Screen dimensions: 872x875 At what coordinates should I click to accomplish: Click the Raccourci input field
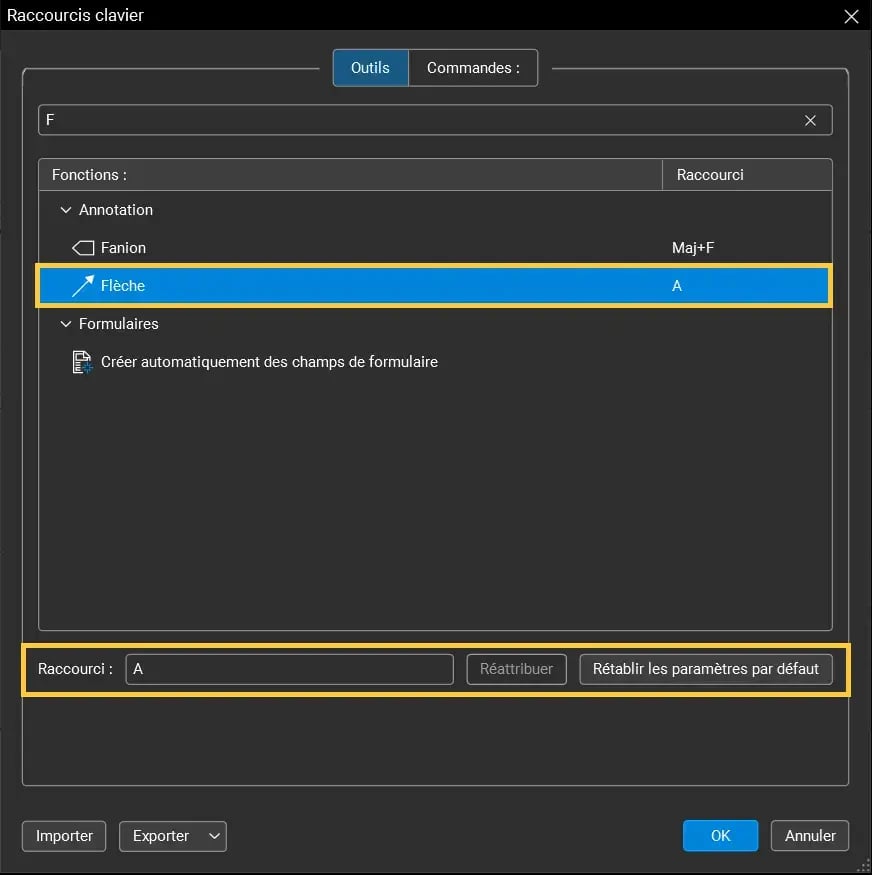[x=289, y=669]
